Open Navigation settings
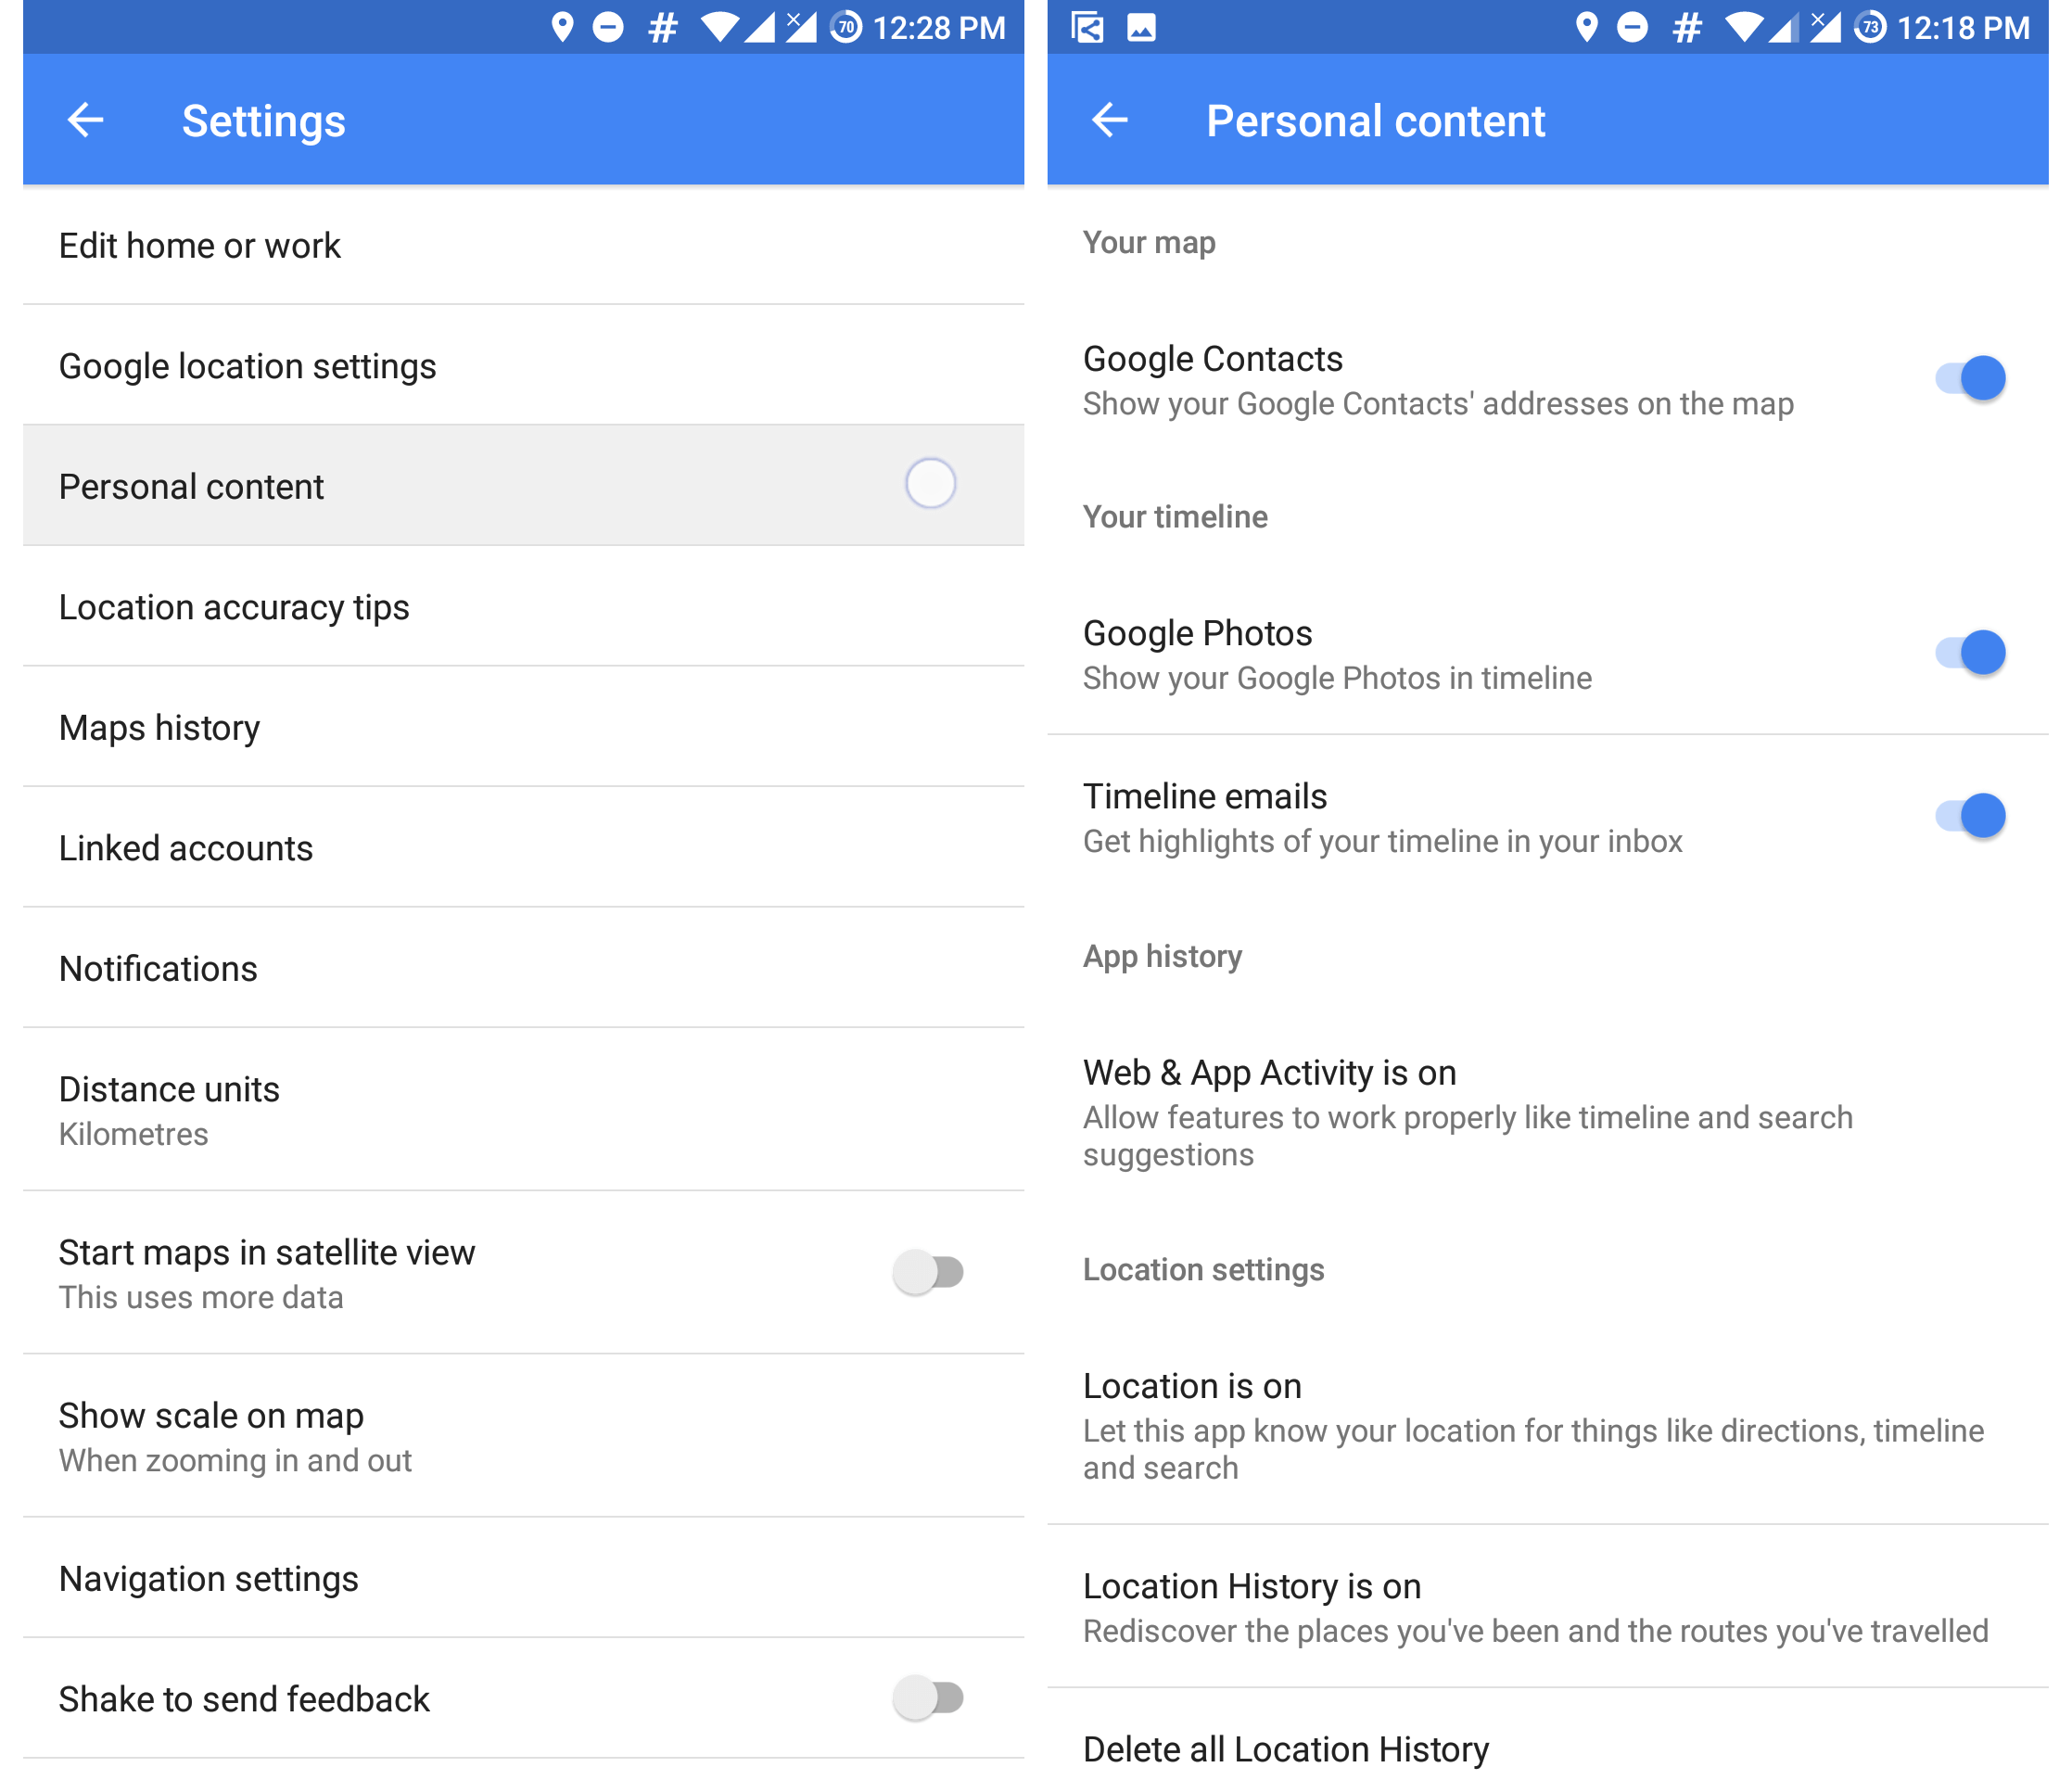 [x=523, y=1578]
